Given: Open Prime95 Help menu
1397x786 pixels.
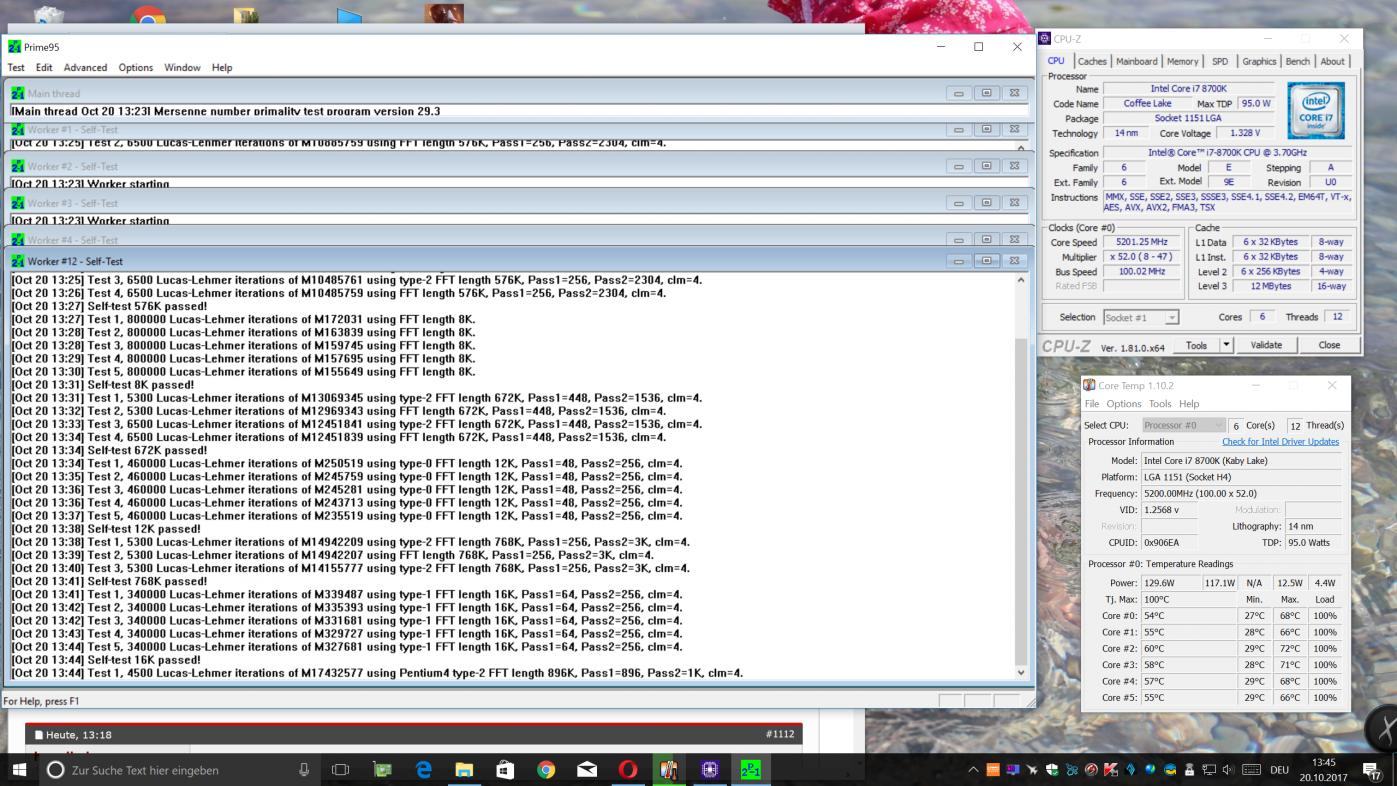Looking at the screenshot, I should click(x=222, y=67).
